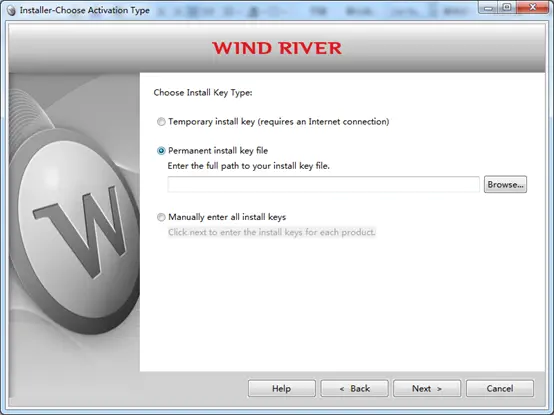Viewport: 554px width, 415px height.
Task: Open the Browse... file dialog
Action: (505, 184)
